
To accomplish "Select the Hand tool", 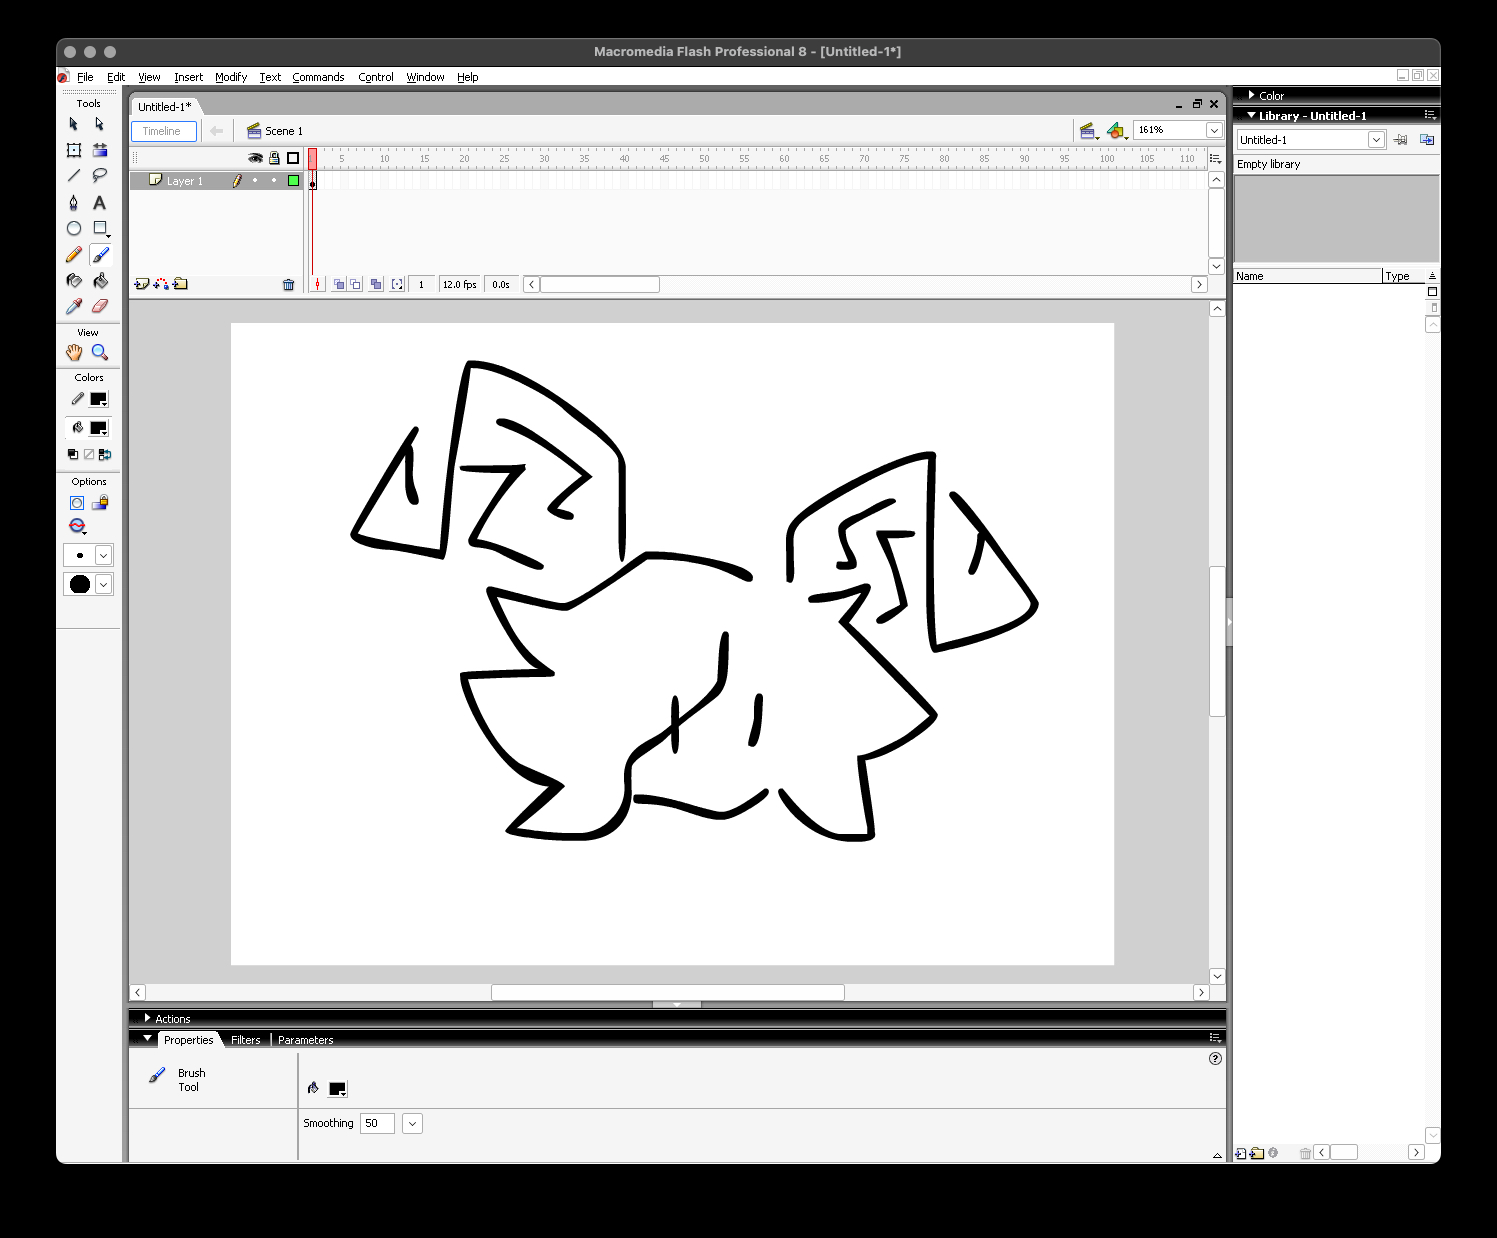I will 74,352.
